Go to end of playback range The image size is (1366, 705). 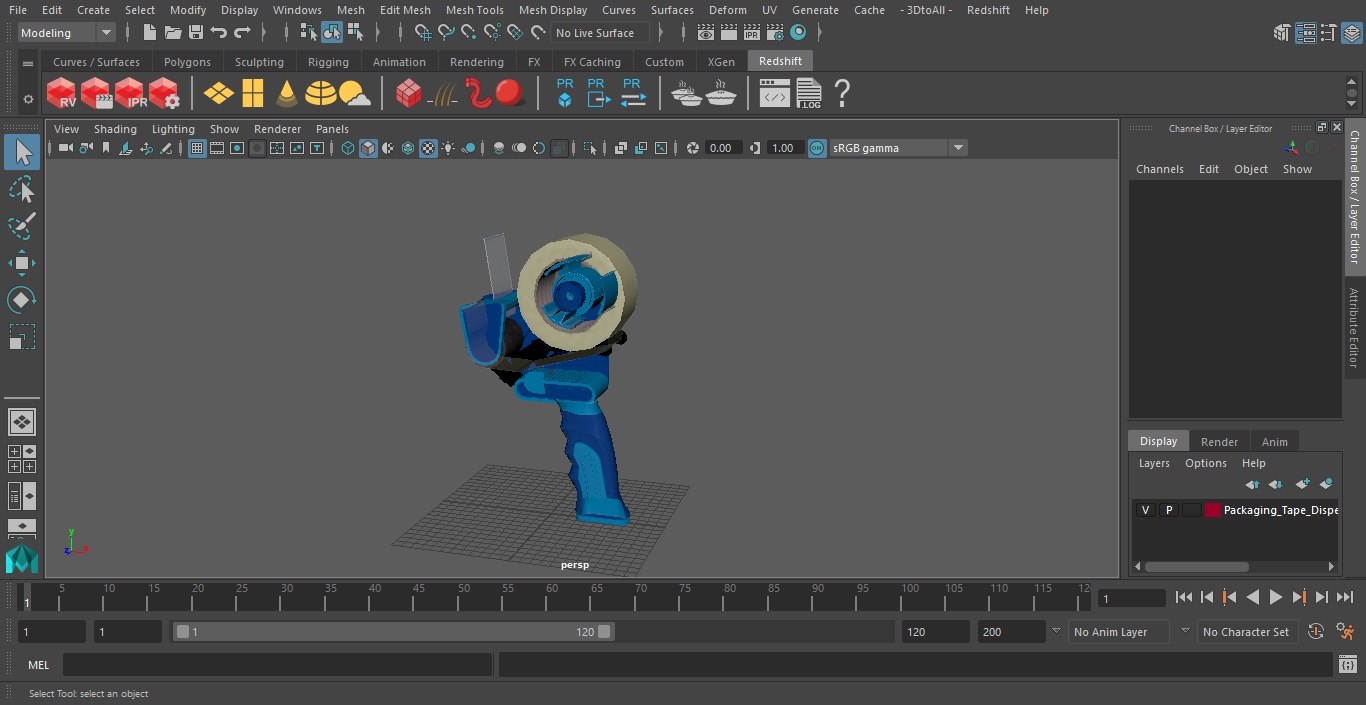coord(1345,597)
